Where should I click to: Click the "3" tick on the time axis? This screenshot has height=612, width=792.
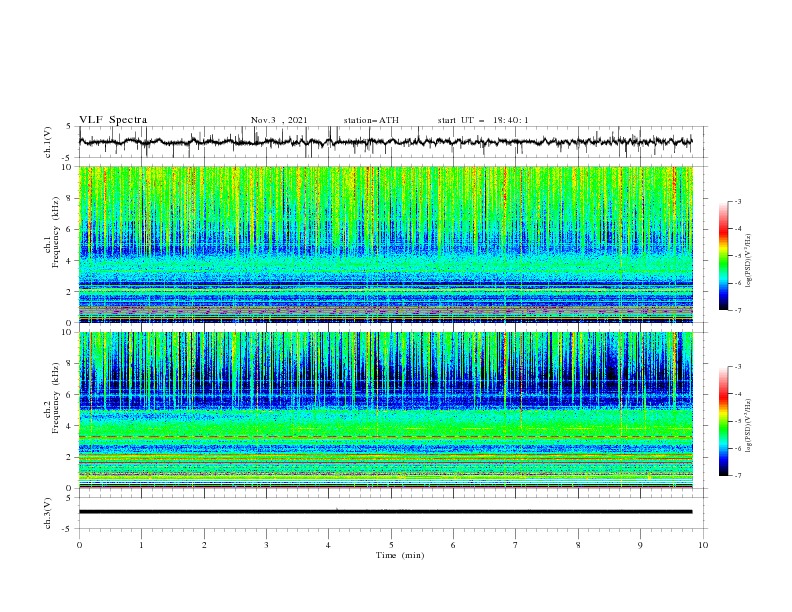266,545
